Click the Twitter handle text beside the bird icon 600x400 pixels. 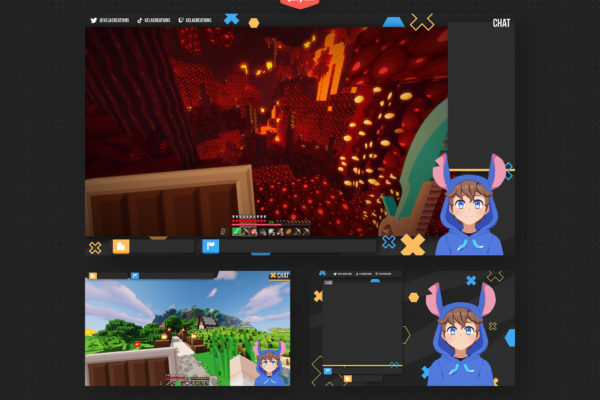coord(114,20)
